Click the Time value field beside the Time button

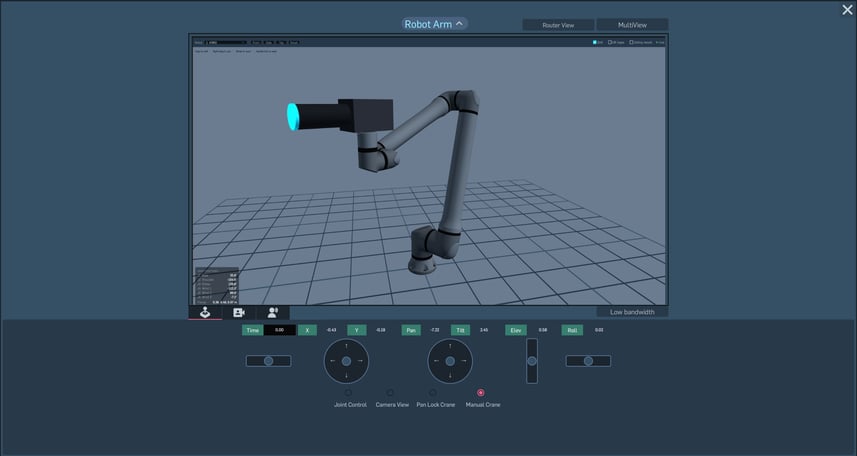(x=279, y=330)
